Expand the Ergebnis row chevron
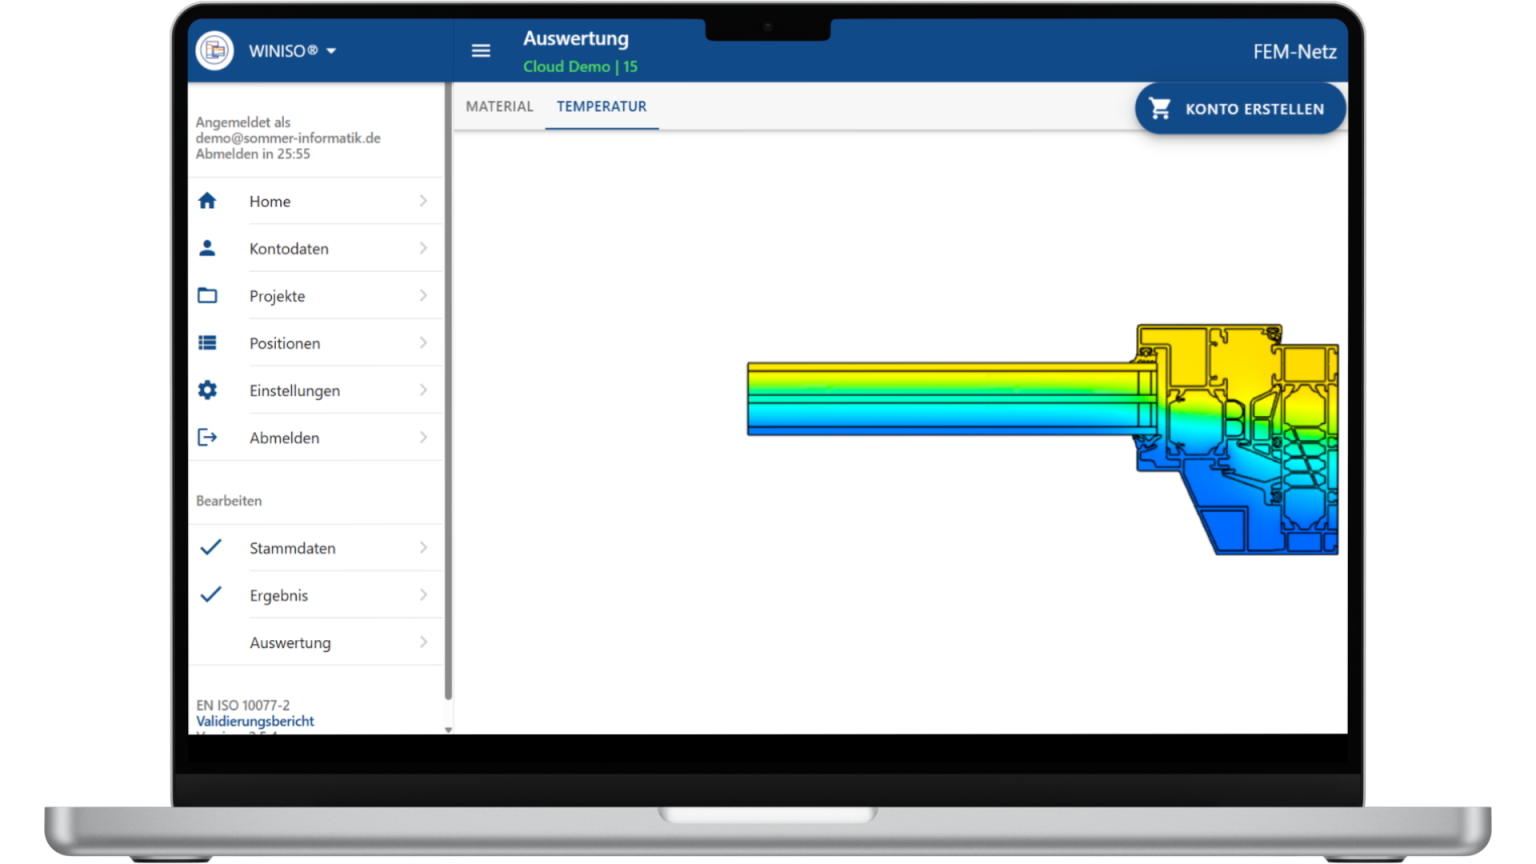The height and width of the screenshot is (864, 1536). [423, 595]
